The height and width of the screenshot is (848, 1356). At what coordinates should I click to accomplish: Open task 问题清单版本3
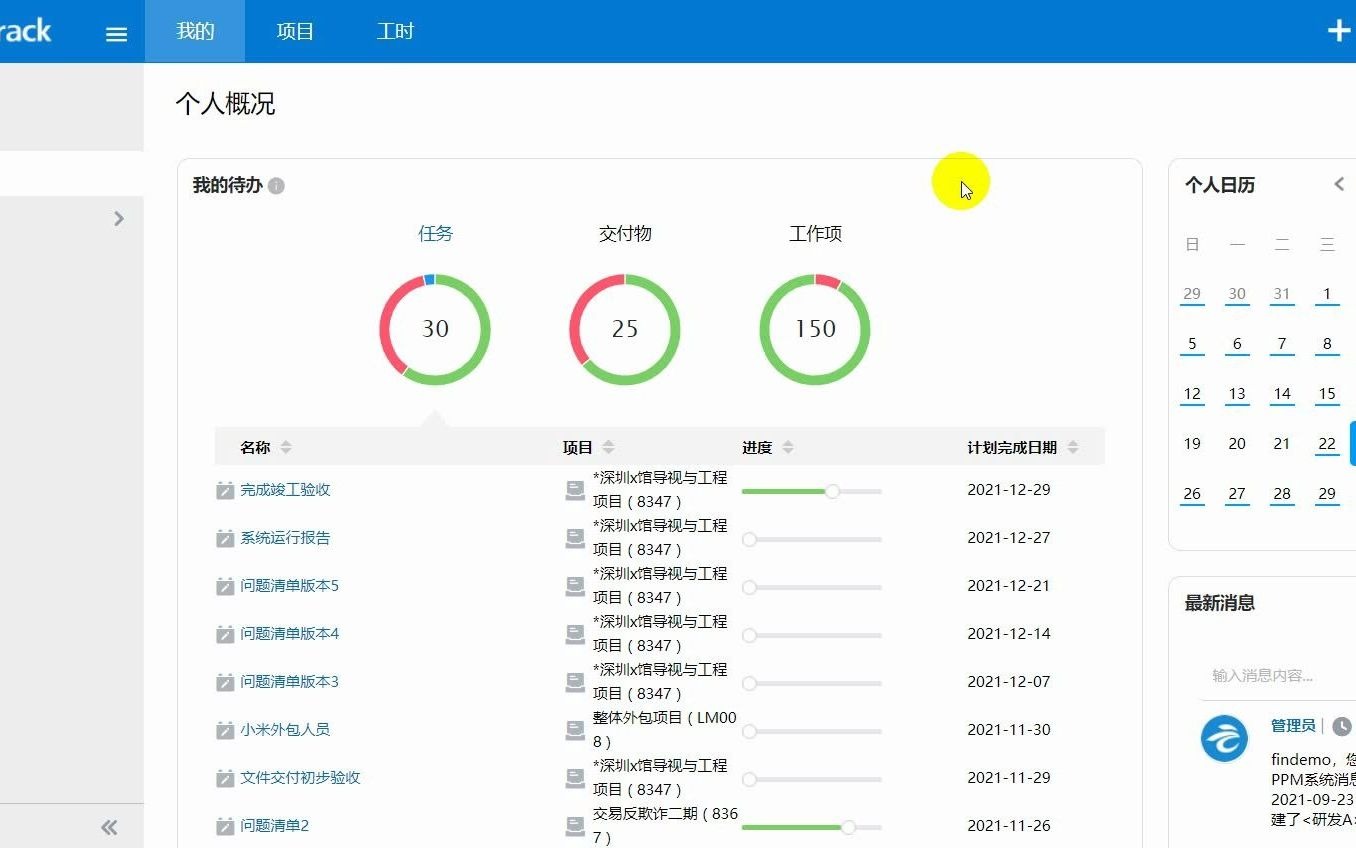coord(289,682)
